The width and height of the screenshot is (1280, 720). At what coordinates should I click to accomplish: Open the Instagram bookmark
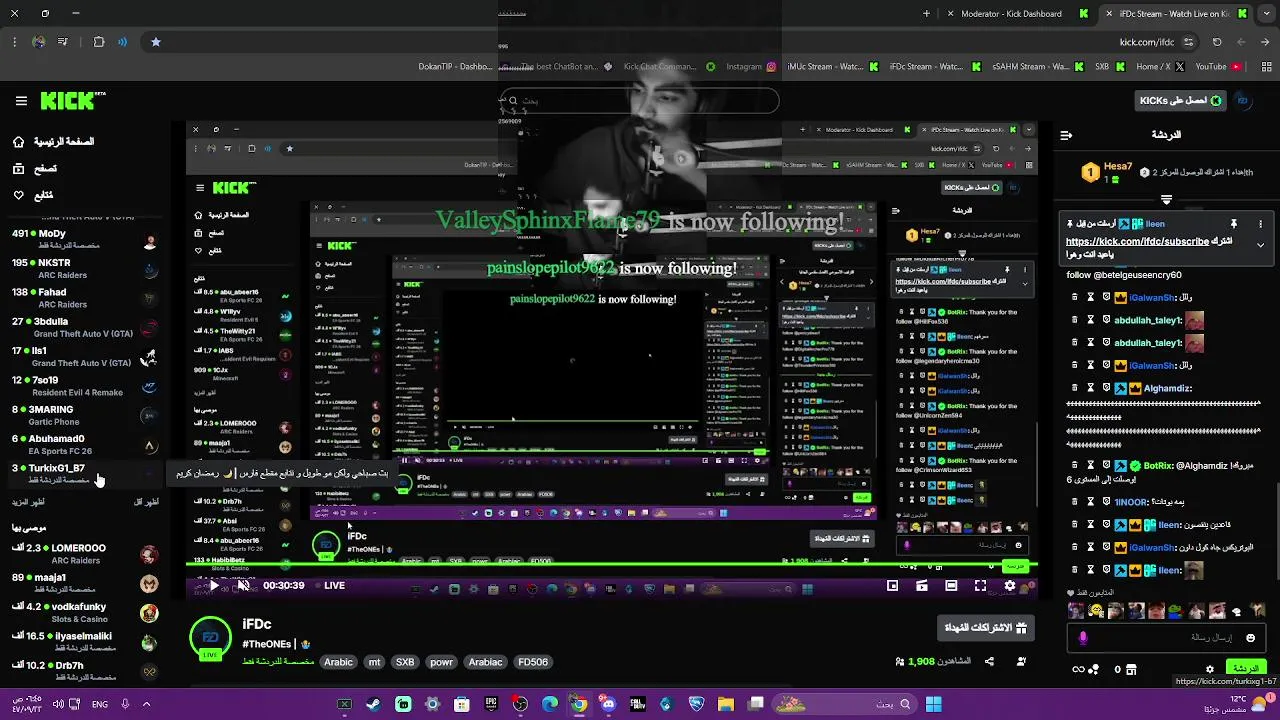(x=751, y=67)
